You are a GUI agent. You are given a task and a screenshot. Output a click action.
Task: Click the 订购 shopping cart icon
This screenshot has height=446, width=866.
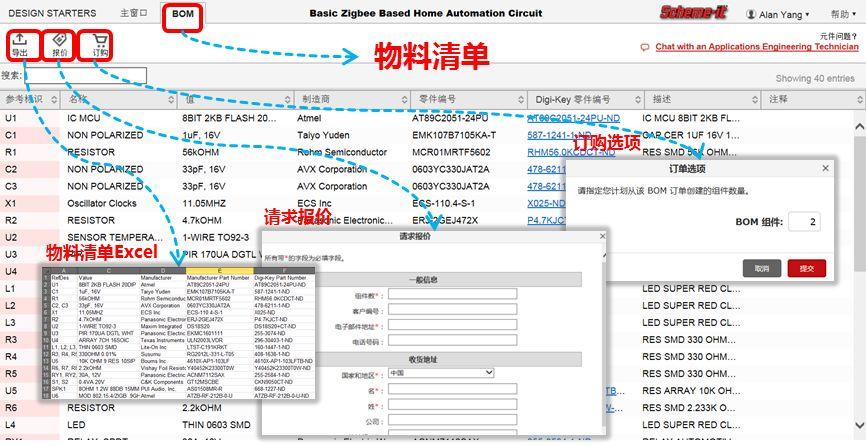100,40
